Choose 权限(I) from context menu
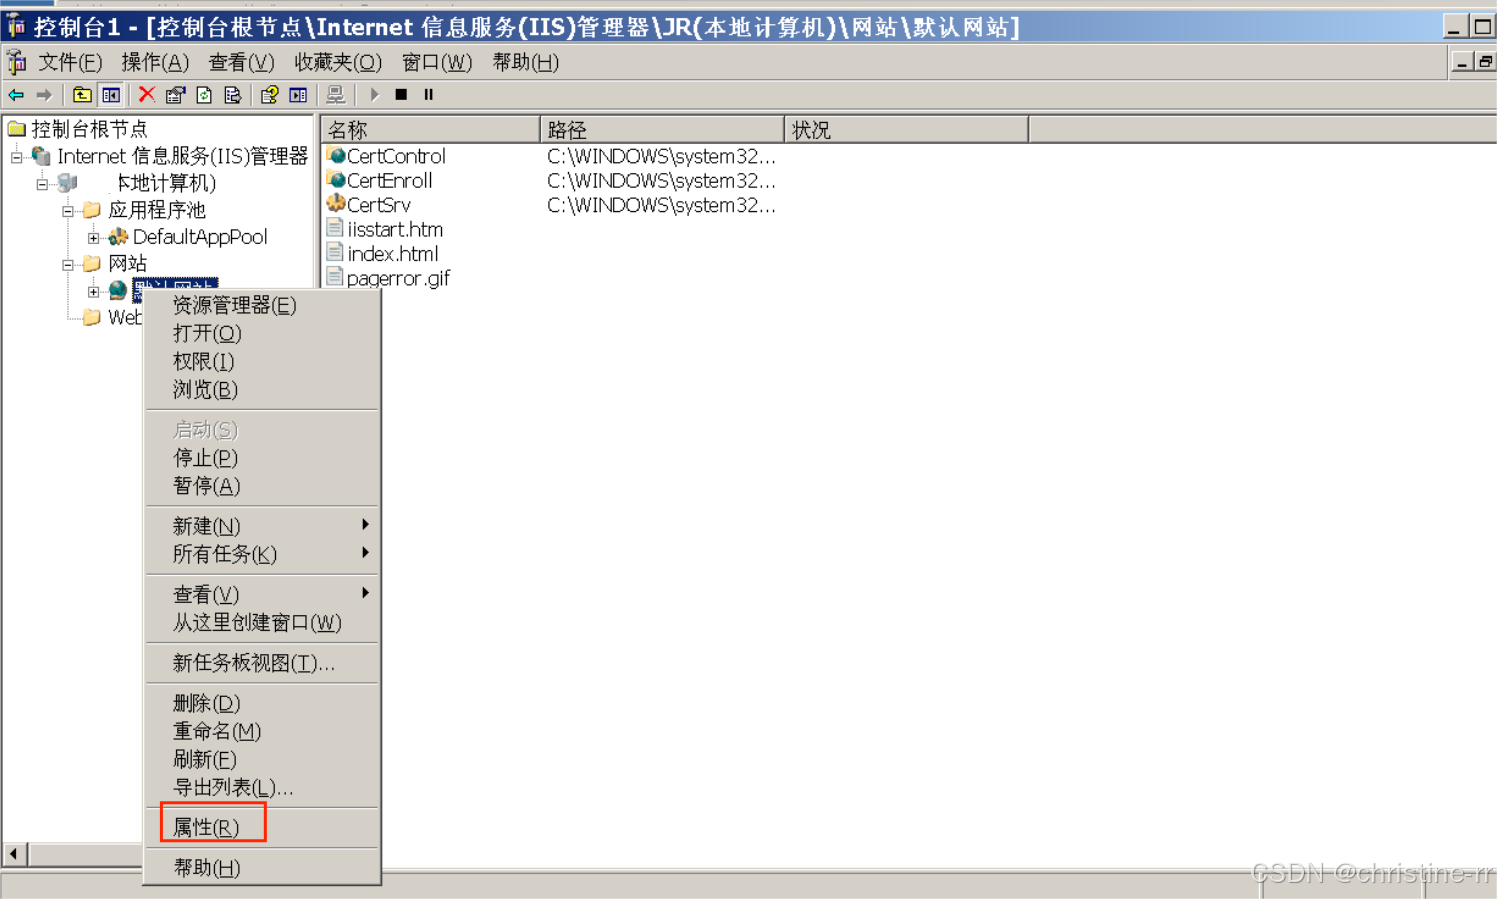This screenshot has width=1497, height=899. tap(262, 361)
